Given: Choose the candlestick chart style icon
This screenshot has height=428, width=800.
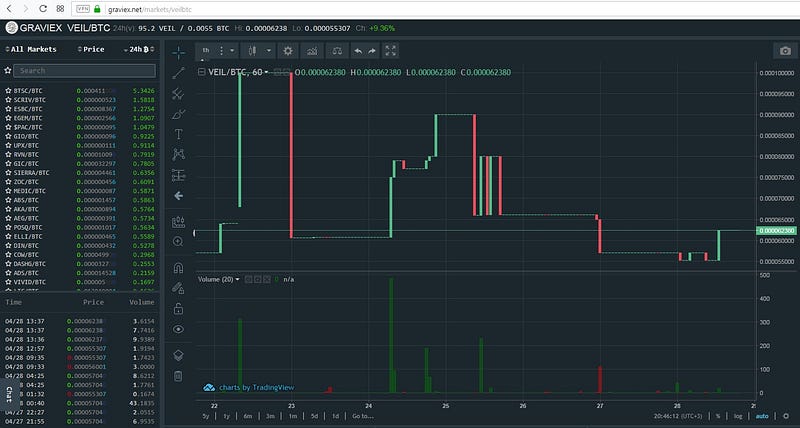Looking at the screenshot, I should tap(252, 51).
